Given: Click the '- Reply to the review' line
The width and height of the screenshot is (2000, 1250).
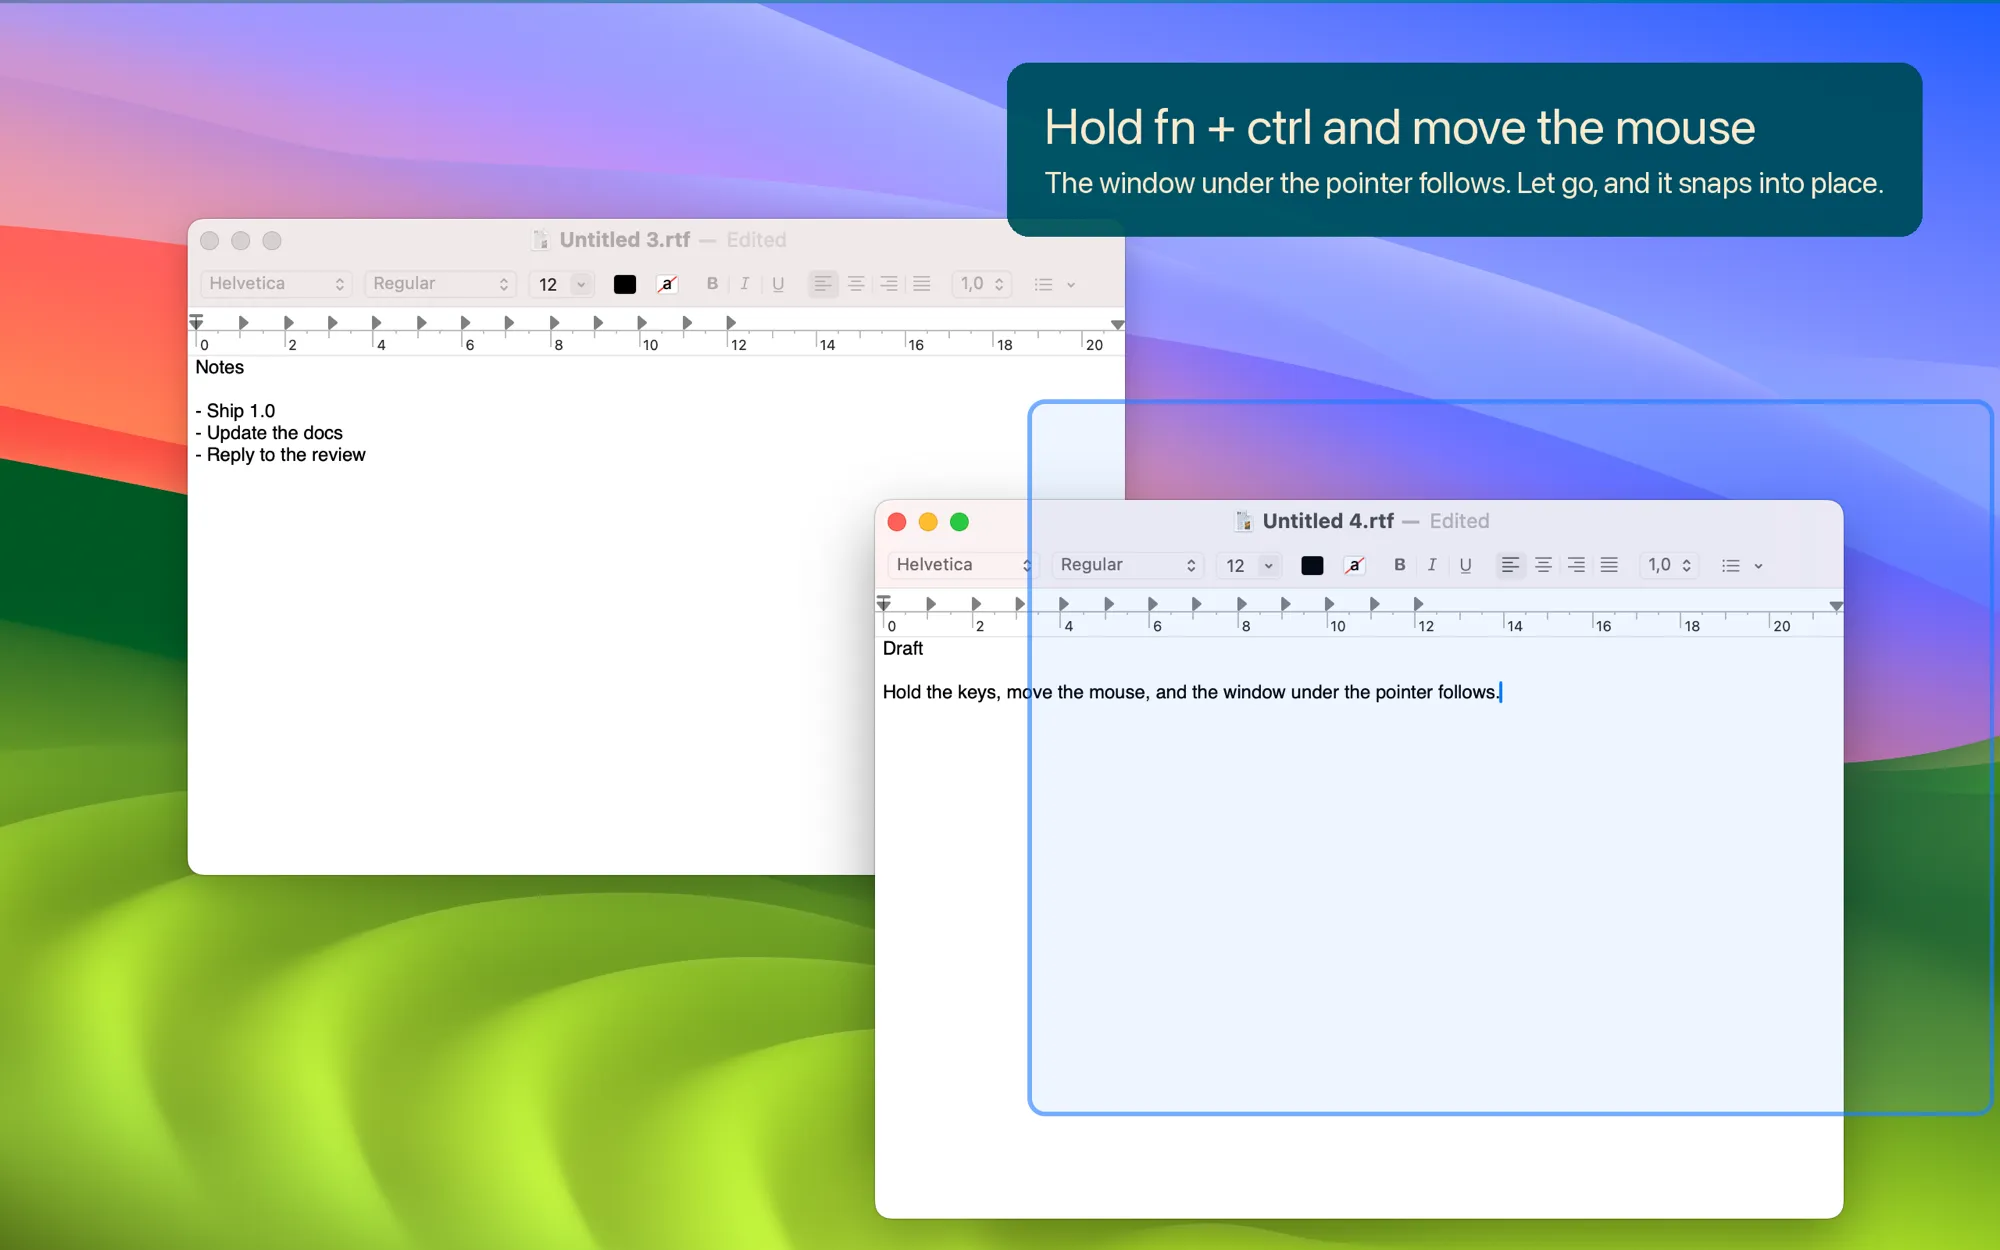Looking at the screenshot, I should [281, 455].
